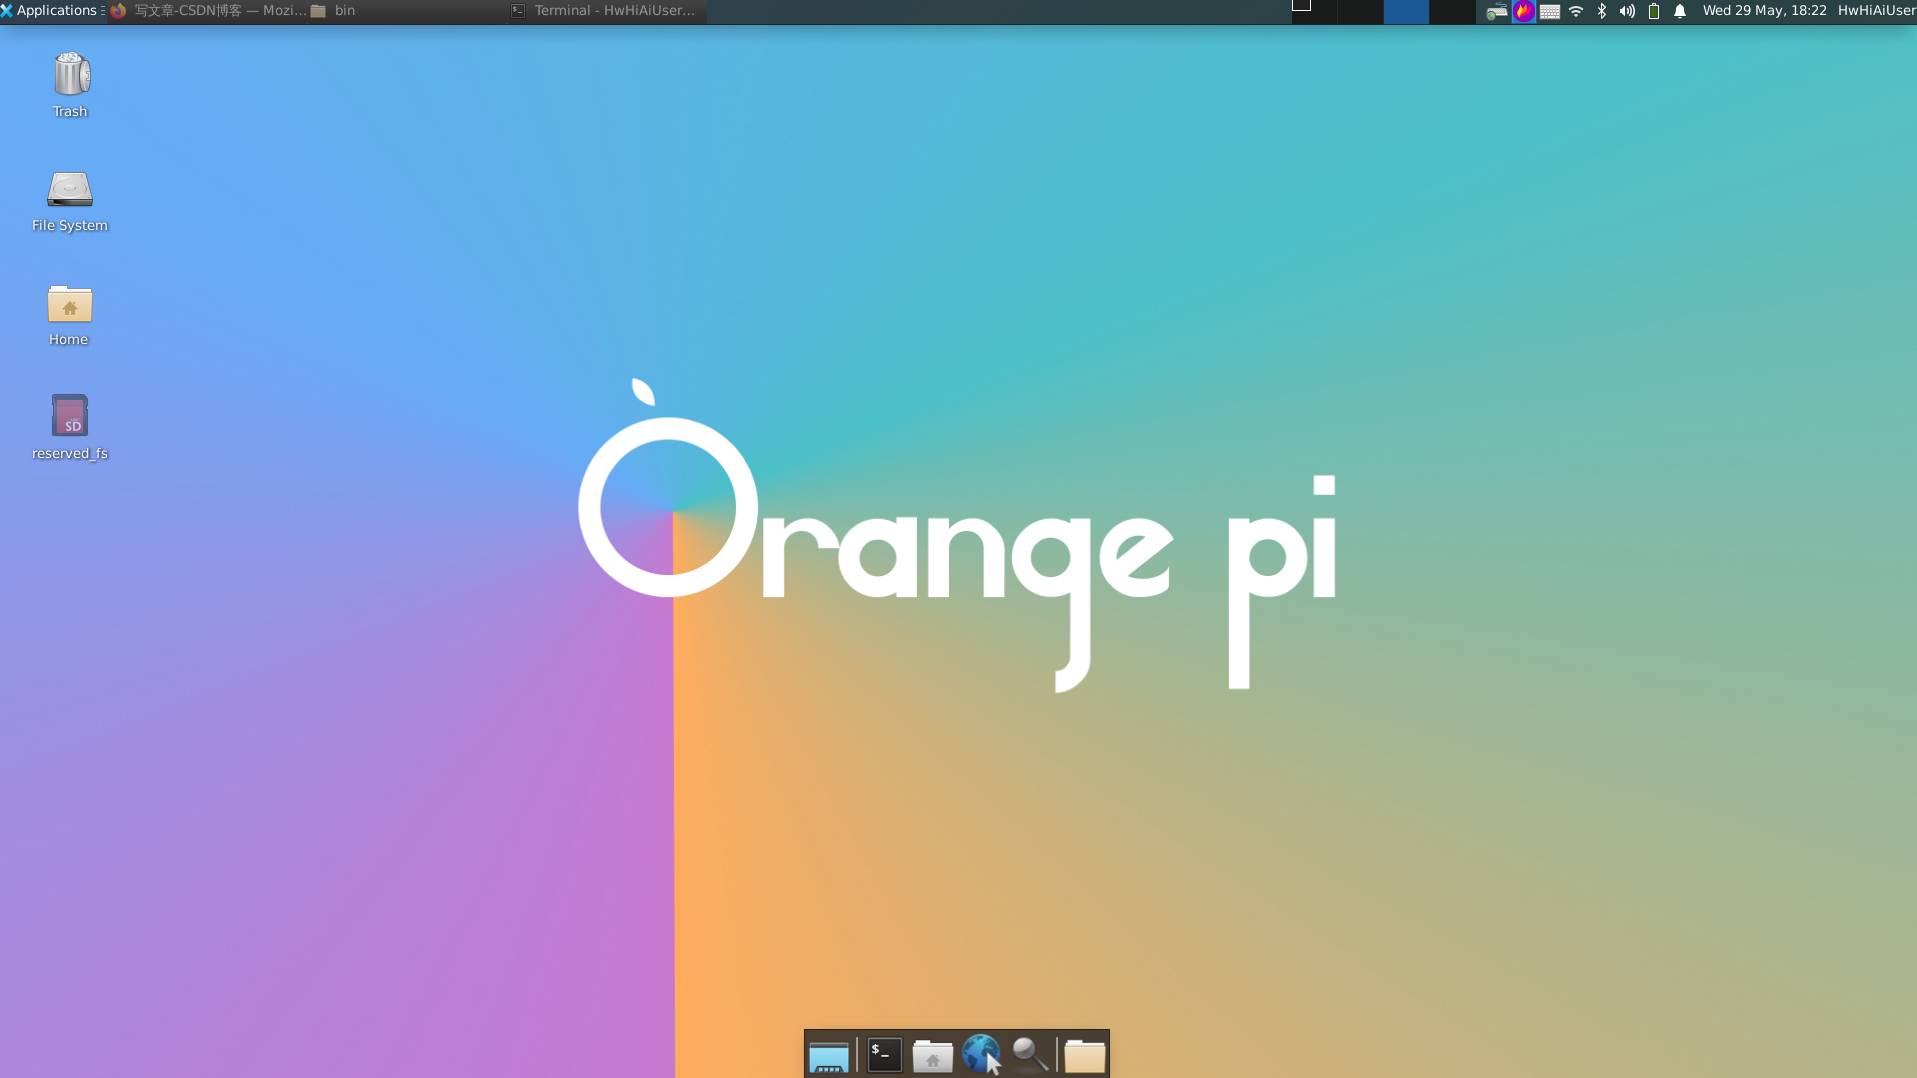The height and width of the screenshot is (1078, 1917).
Task: Open Application Finder magnifier in dock
Action: [1030, 1055]
